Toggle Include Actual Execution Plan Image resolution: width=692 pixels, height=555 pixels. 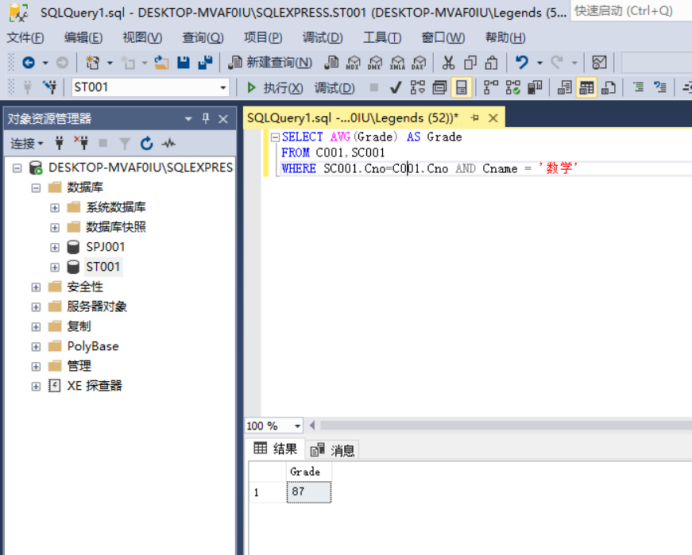[x=491, y=88]
